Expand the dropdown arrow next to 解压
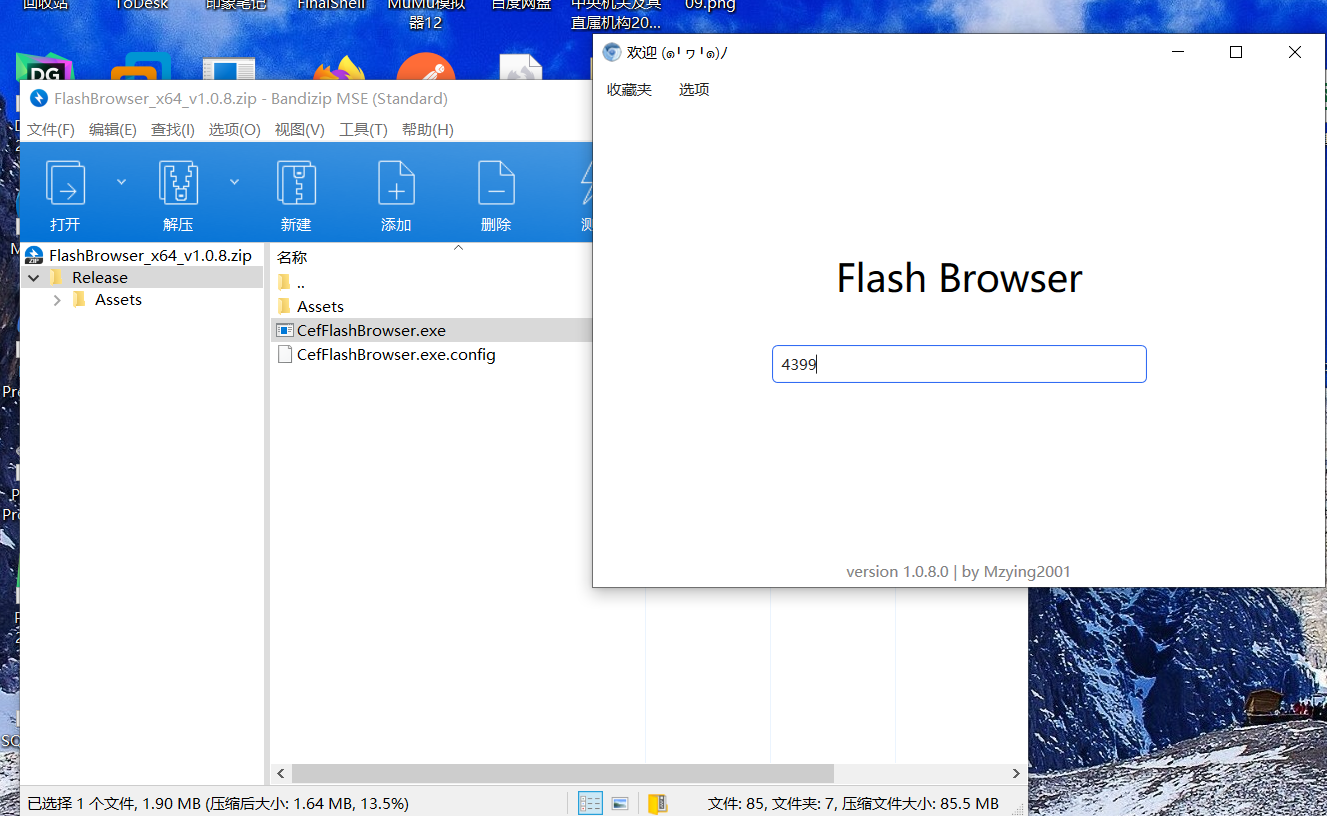The height and width of the screenshot is (816, 1327). (x=234, y=181)
